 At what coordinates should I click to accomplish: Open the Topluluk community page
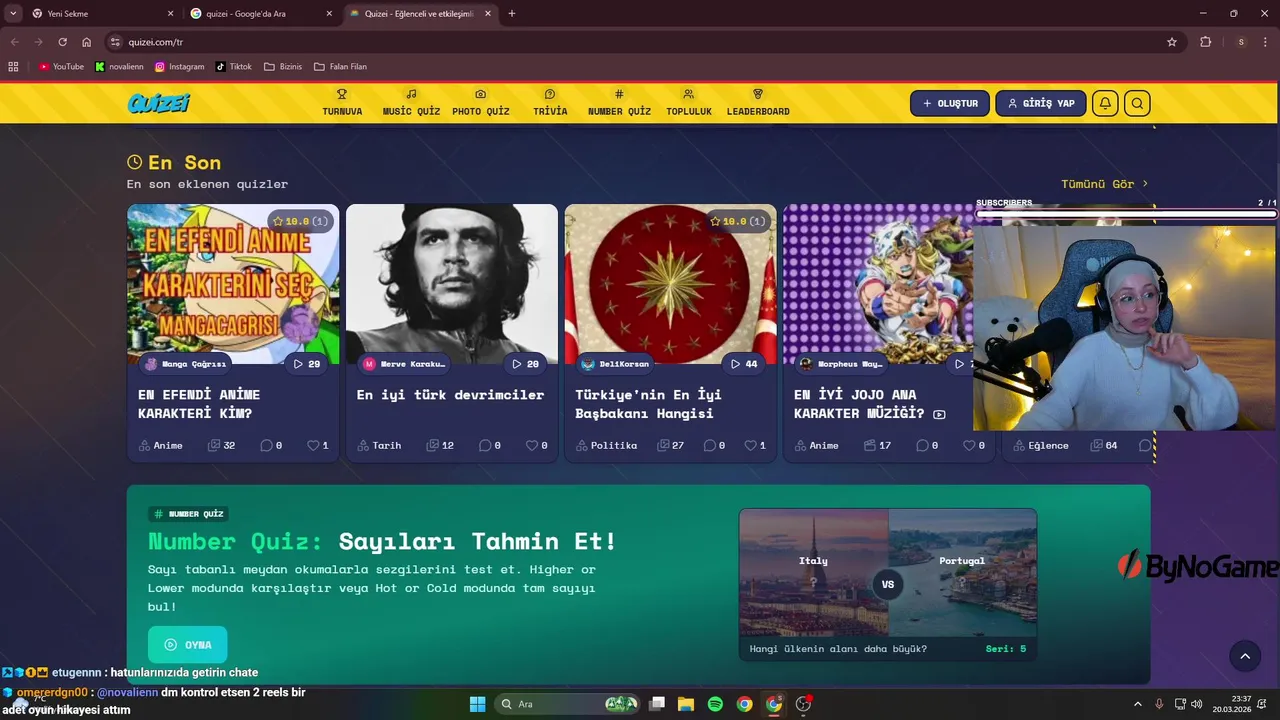point(689,103)
